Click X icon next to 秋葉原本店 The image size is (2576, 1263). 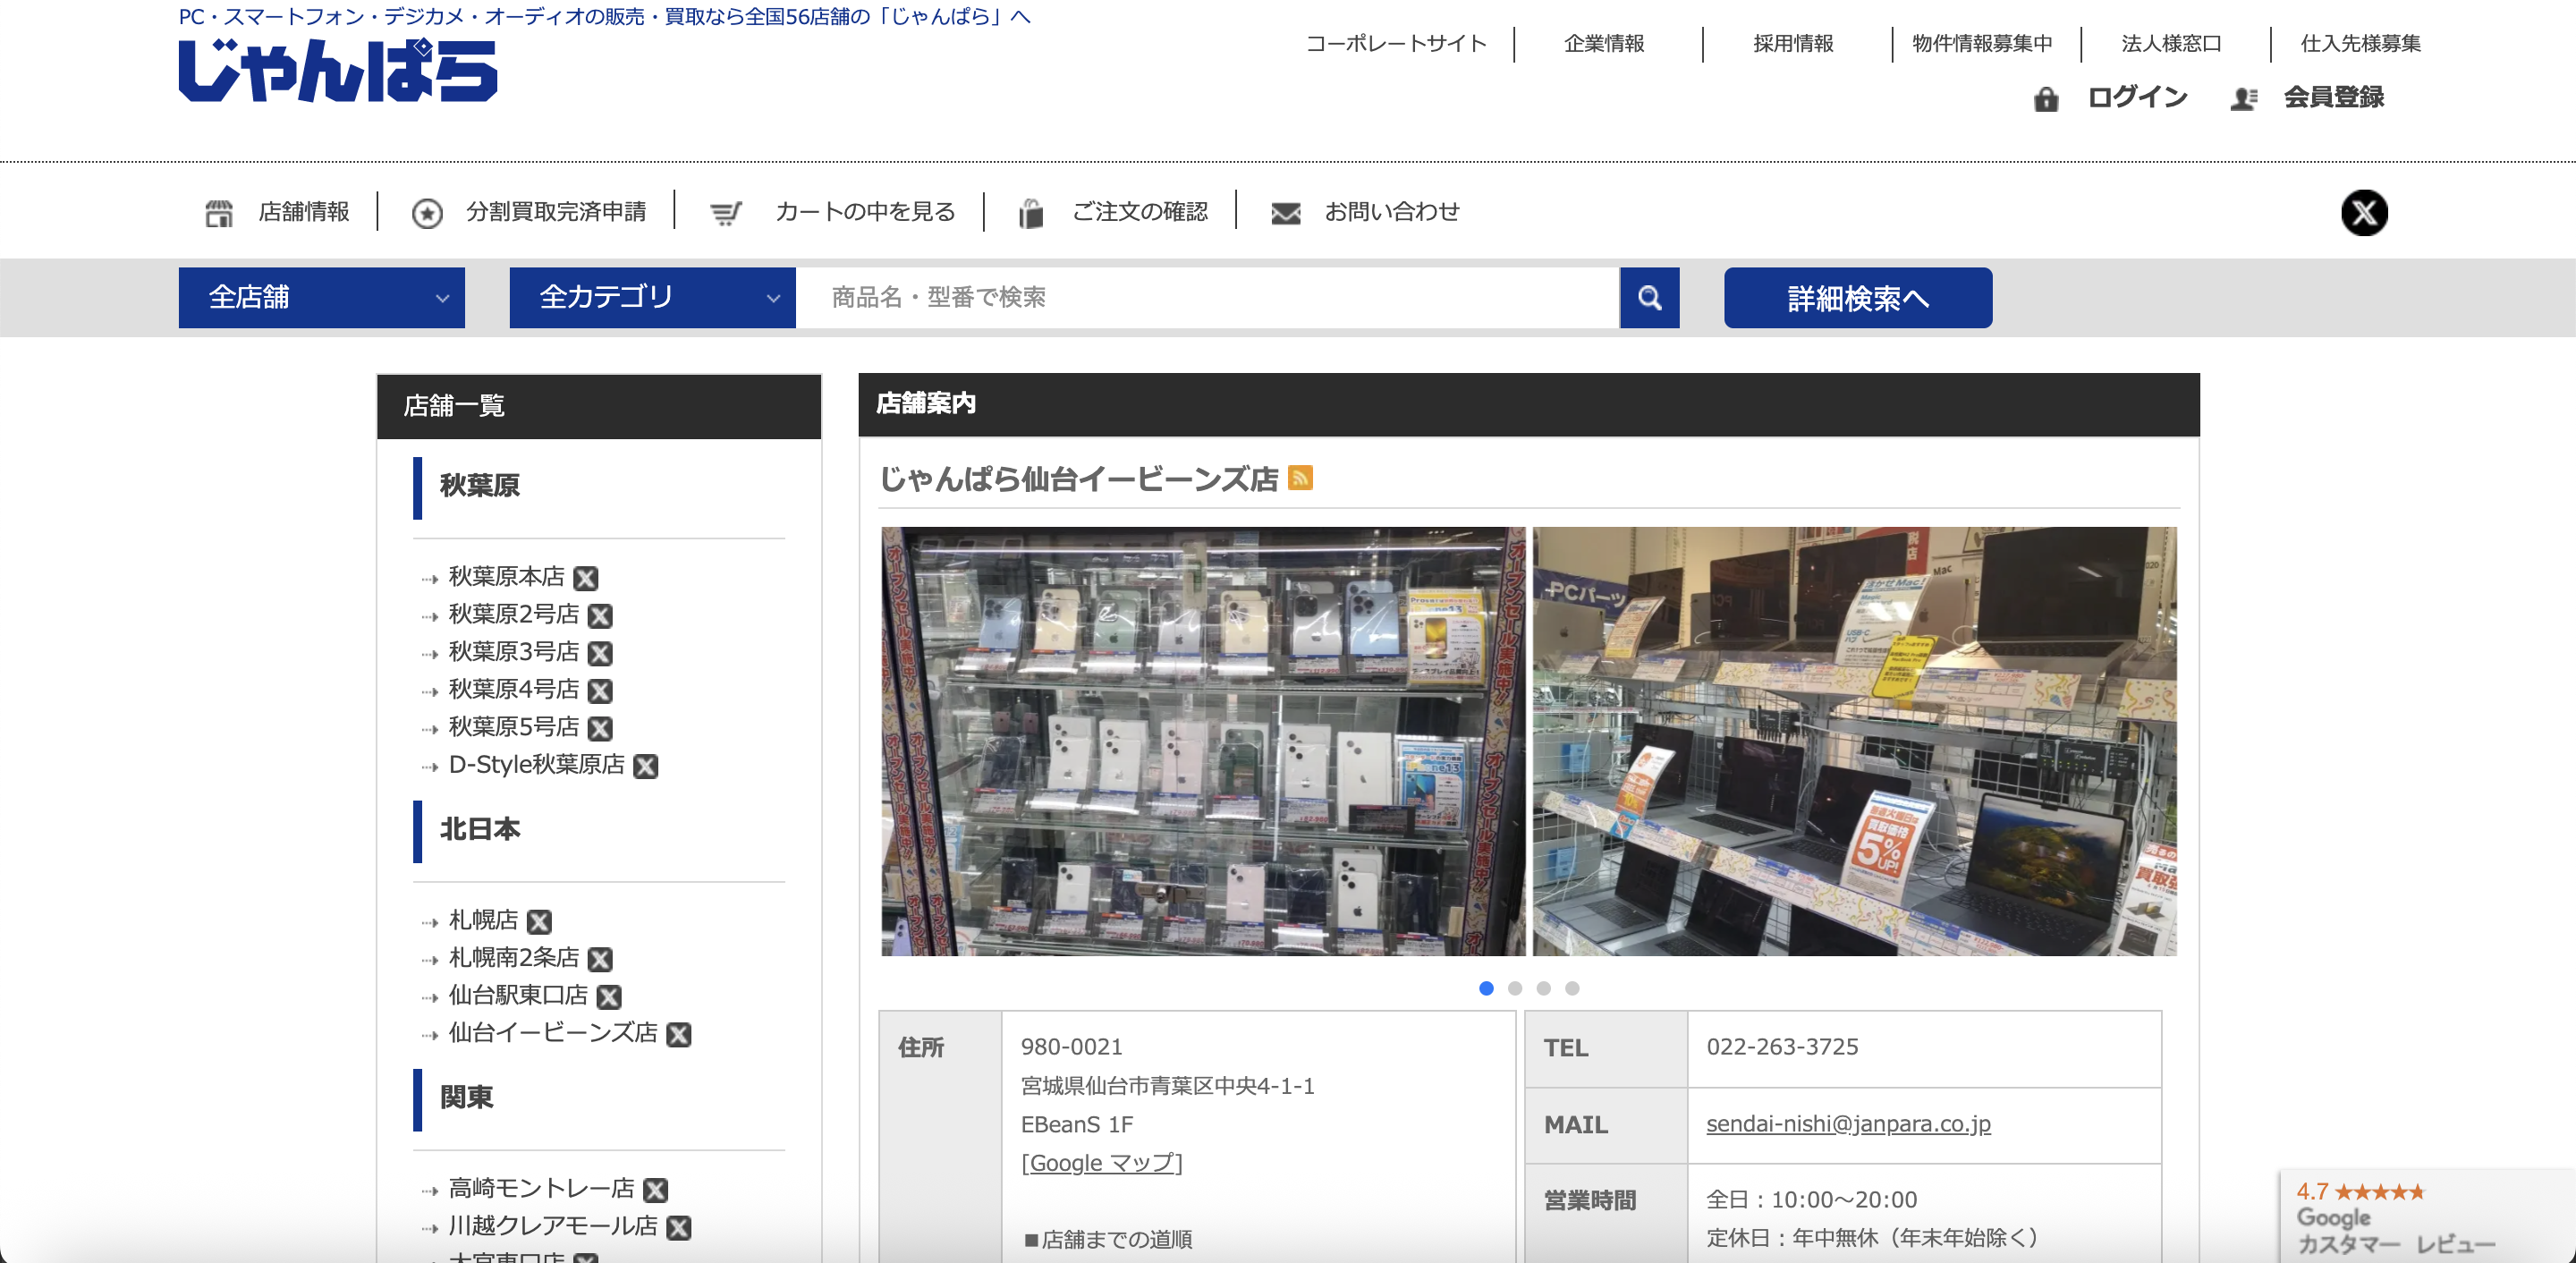586,578
